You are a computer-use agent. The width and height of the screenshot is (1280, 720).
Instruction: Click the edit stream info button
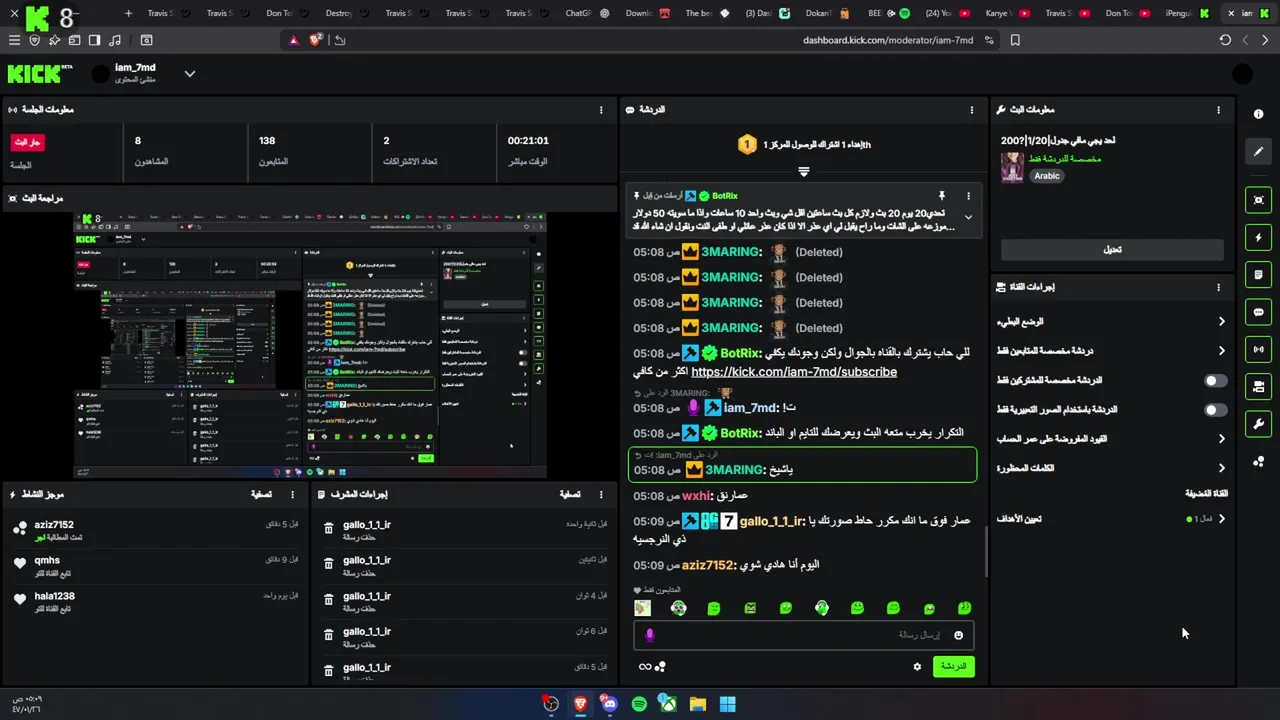1112,249
